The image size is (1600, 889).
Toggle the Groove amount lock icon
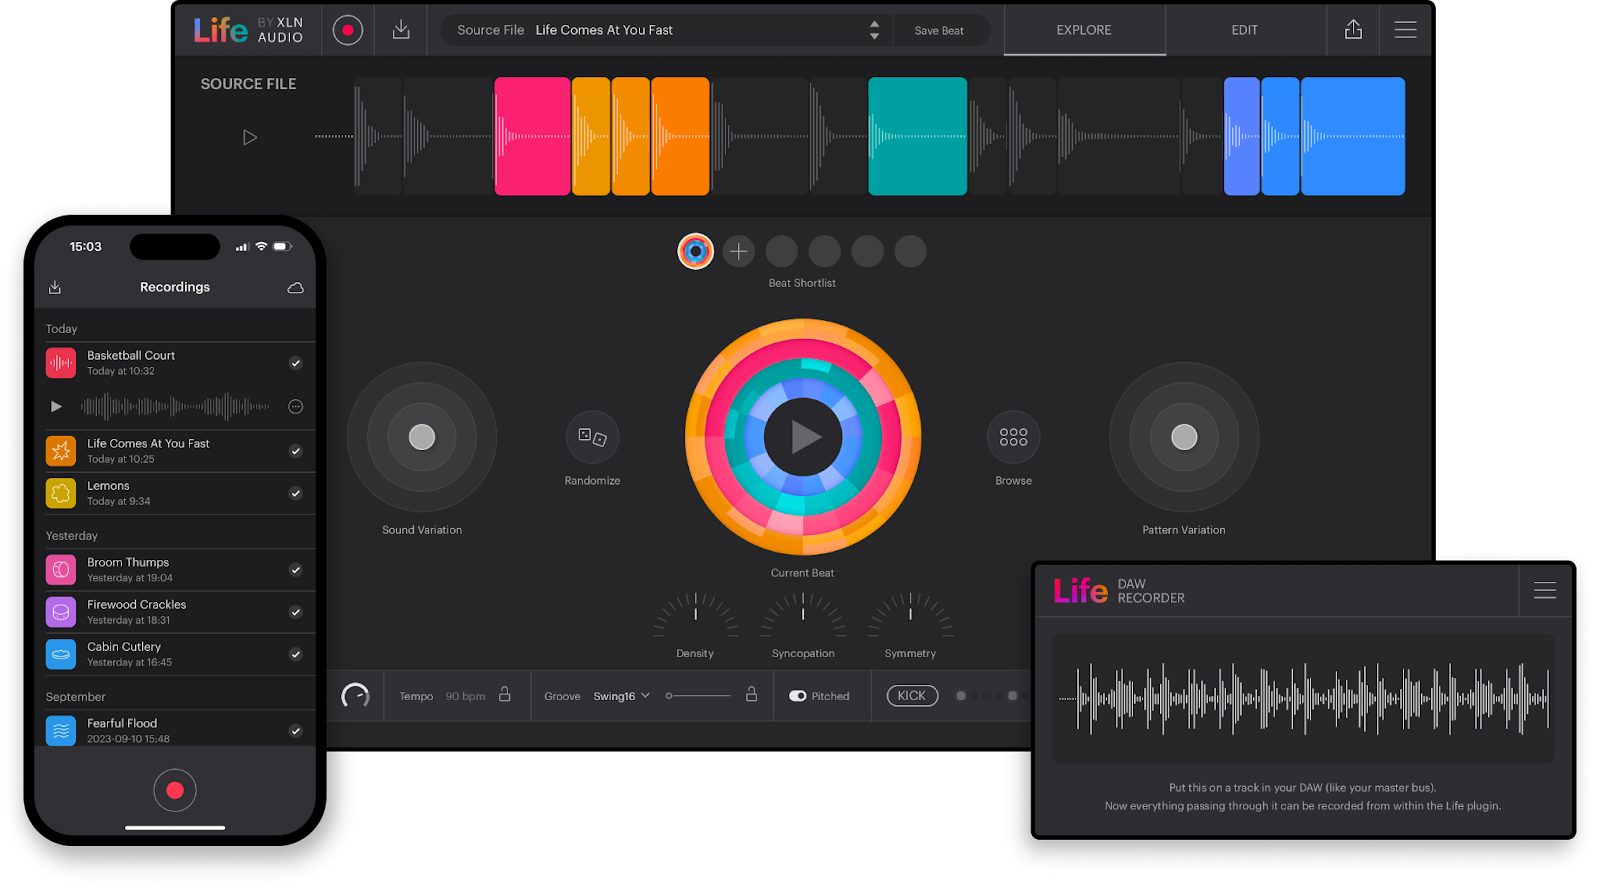coord(751,694)
